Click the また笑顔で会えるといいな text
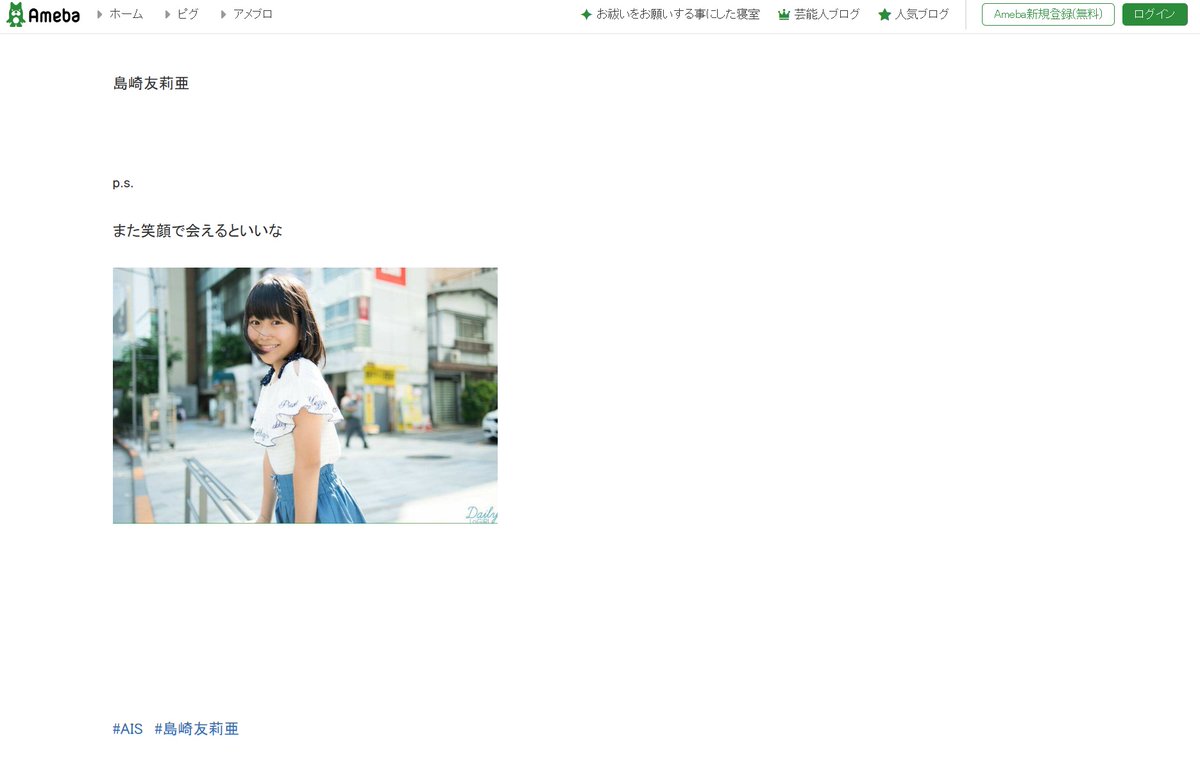This screenshot has width=1200, height=761. tap(198, 231)
